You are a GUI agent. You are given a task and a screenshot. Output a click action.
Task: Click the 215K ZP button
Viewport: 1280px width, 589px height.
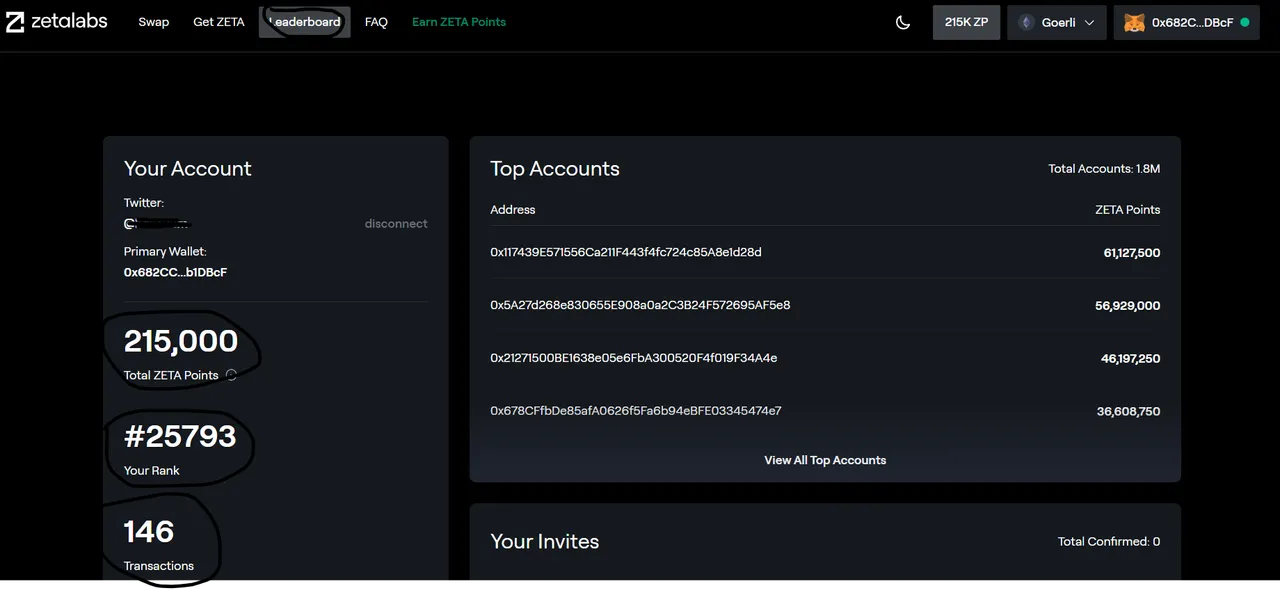(966, 22)
